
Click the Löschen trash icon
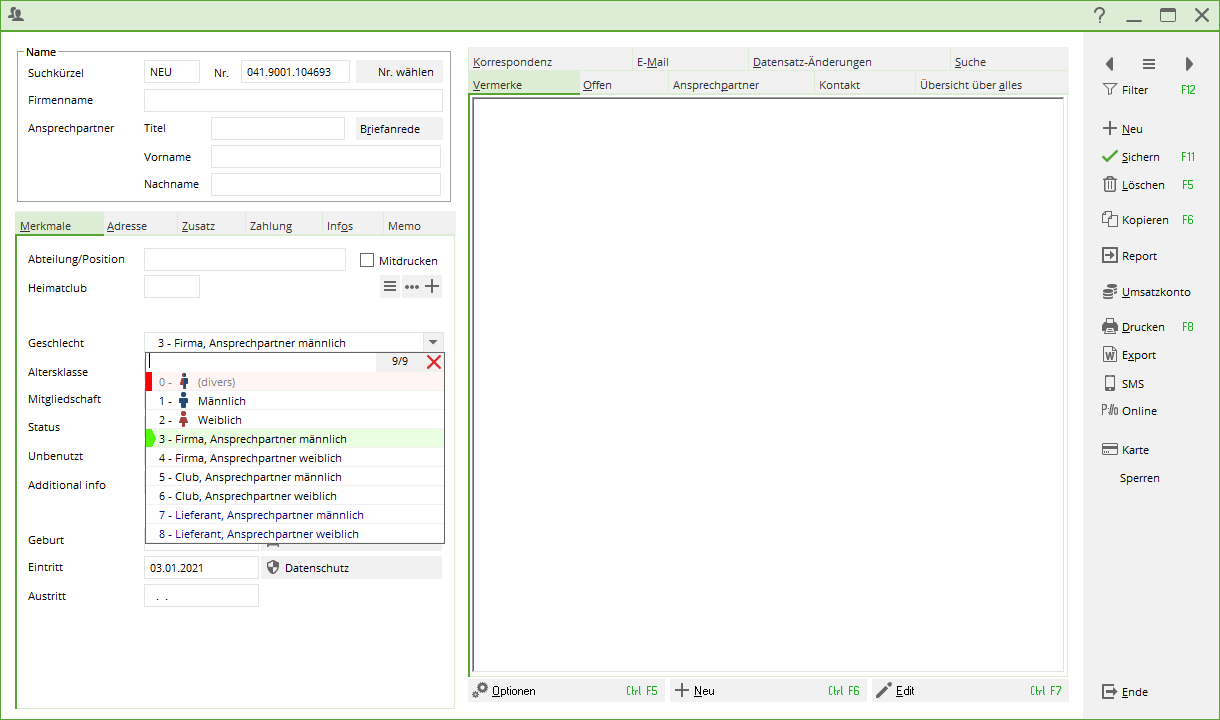(x=1109, y=185)
